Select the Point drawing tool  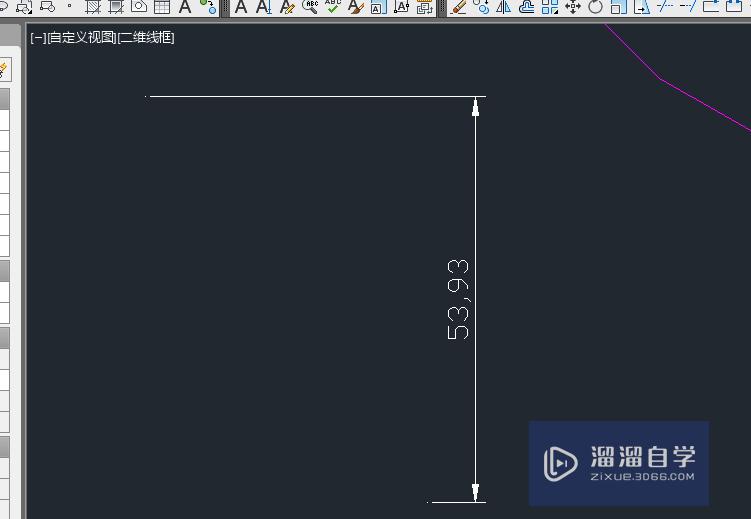69,6
